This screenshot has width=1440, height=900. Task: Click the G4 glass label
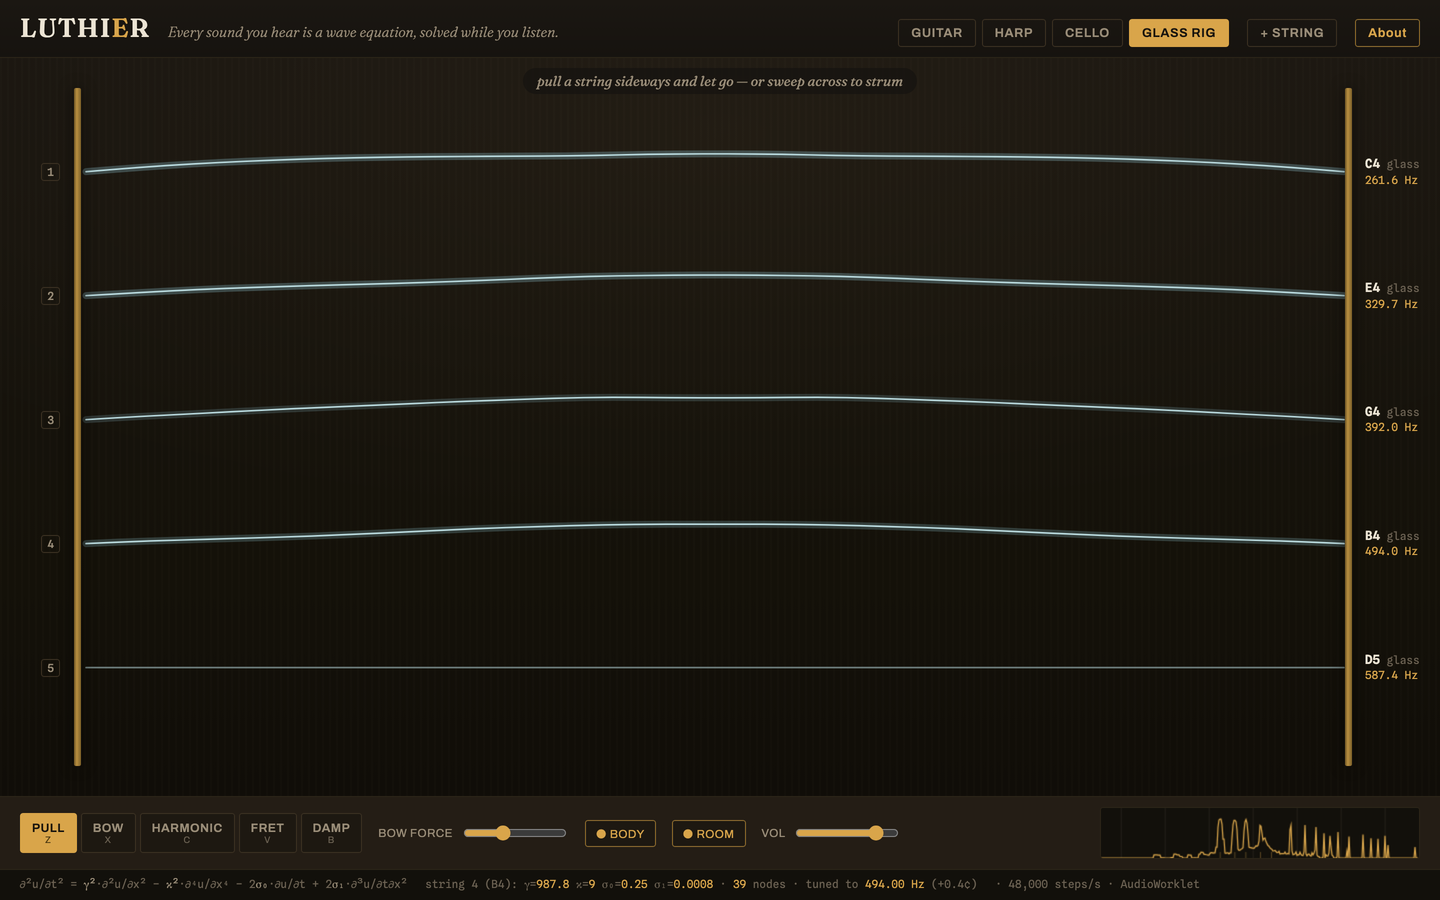tap(1391, 412)
